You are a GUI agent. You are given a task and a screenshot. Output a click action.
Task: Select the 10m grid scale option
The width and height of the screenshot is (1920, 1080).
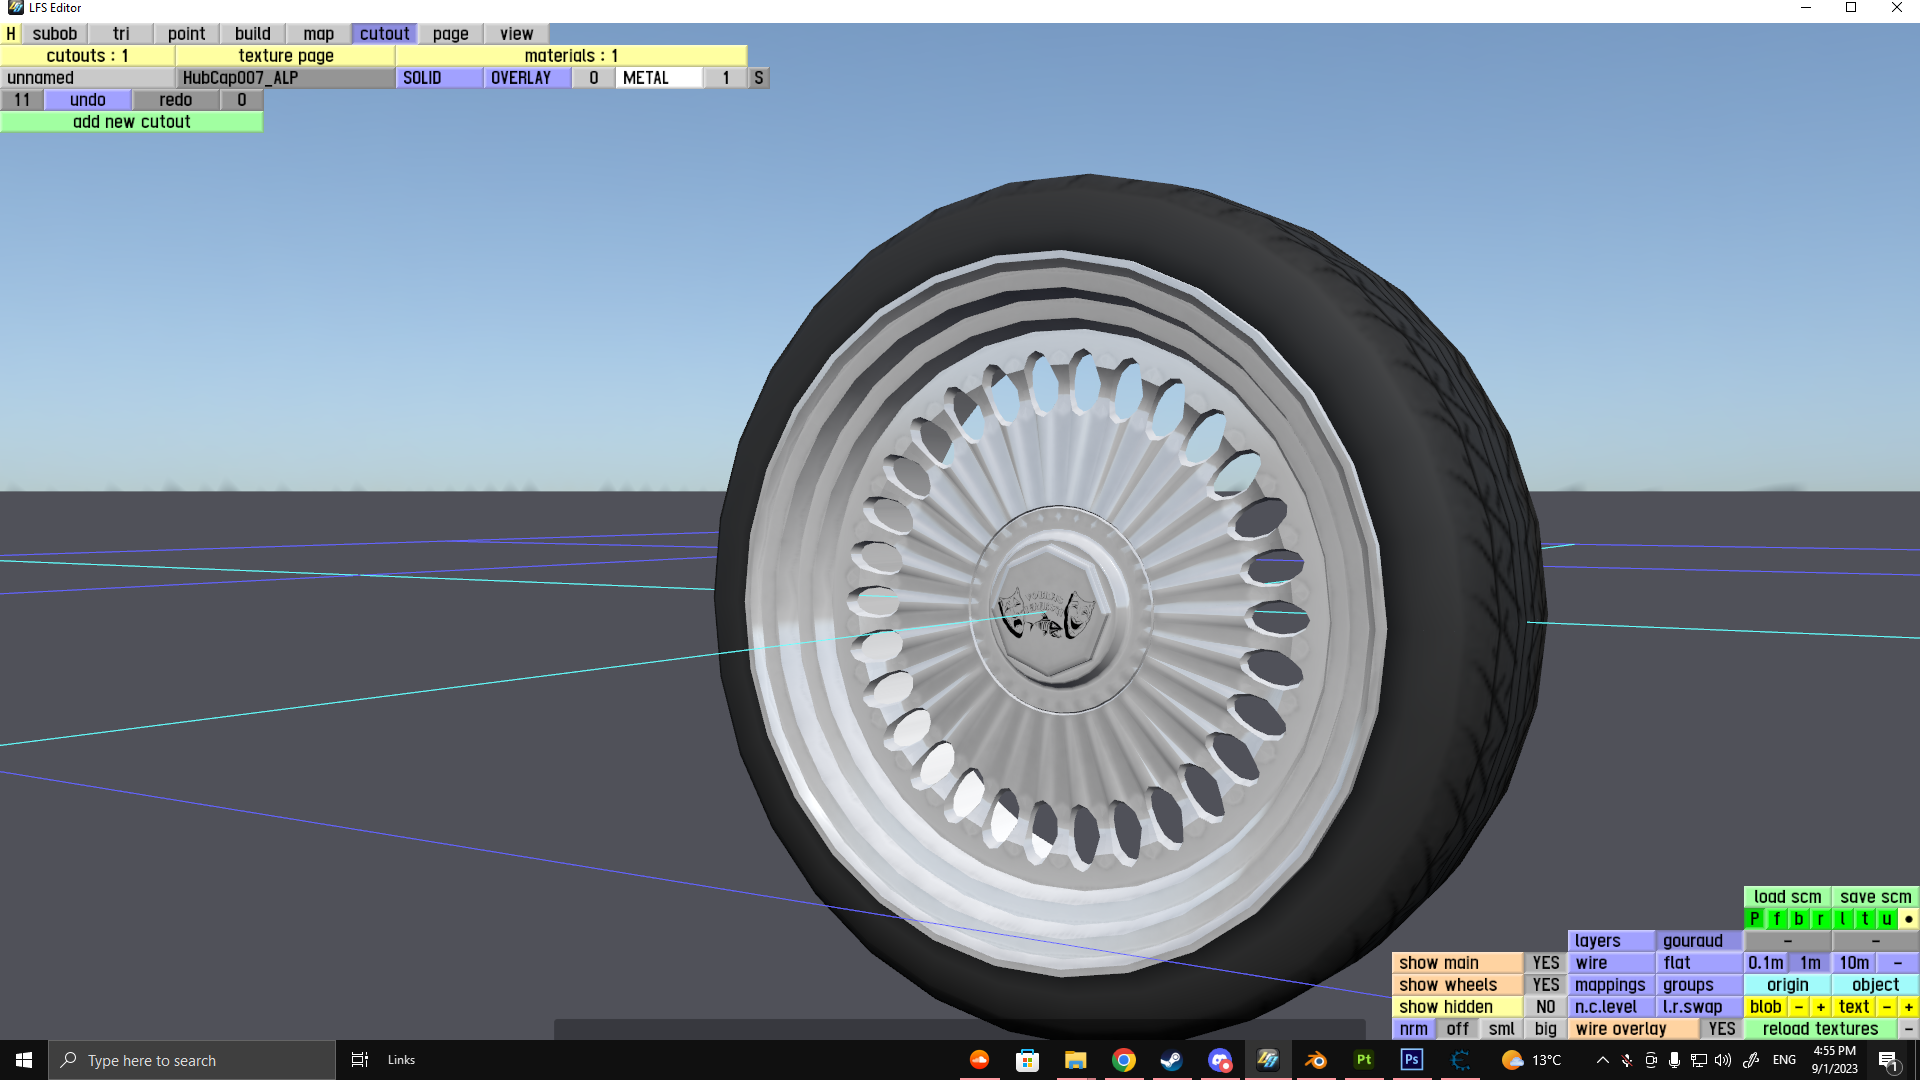[x=1854, y=963]
